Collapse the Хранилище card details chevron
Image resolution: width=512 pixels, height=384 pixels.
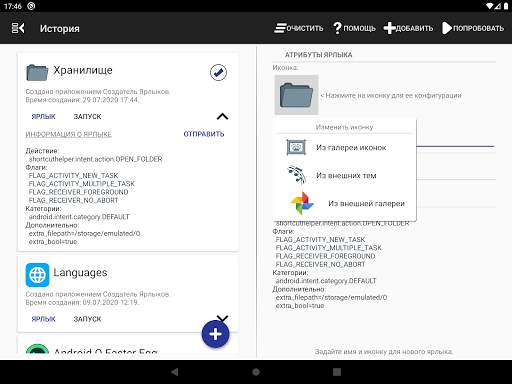pos(222,116)
